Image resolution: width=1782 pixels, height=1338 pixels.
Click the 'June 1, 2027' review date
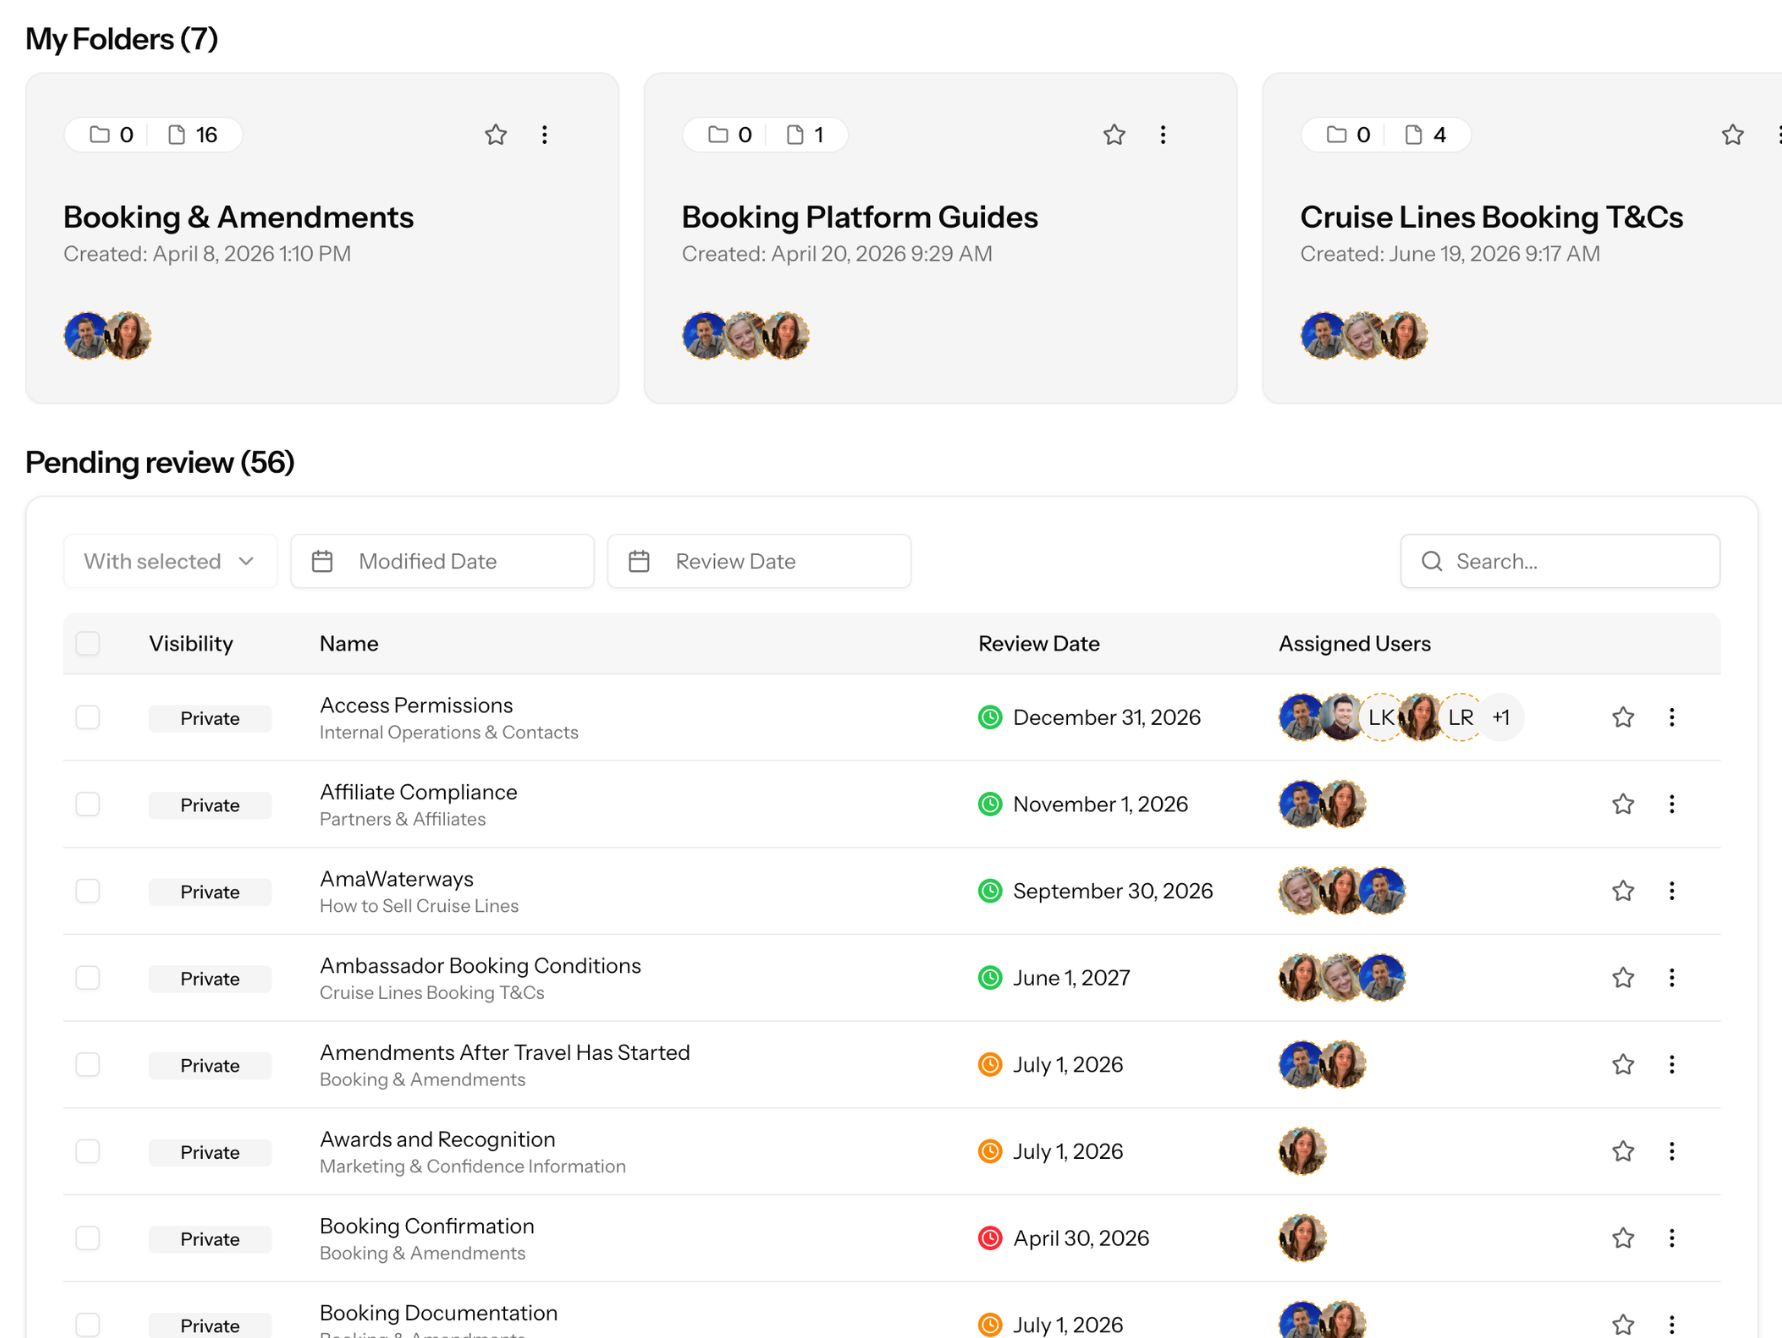[1071, 978]
